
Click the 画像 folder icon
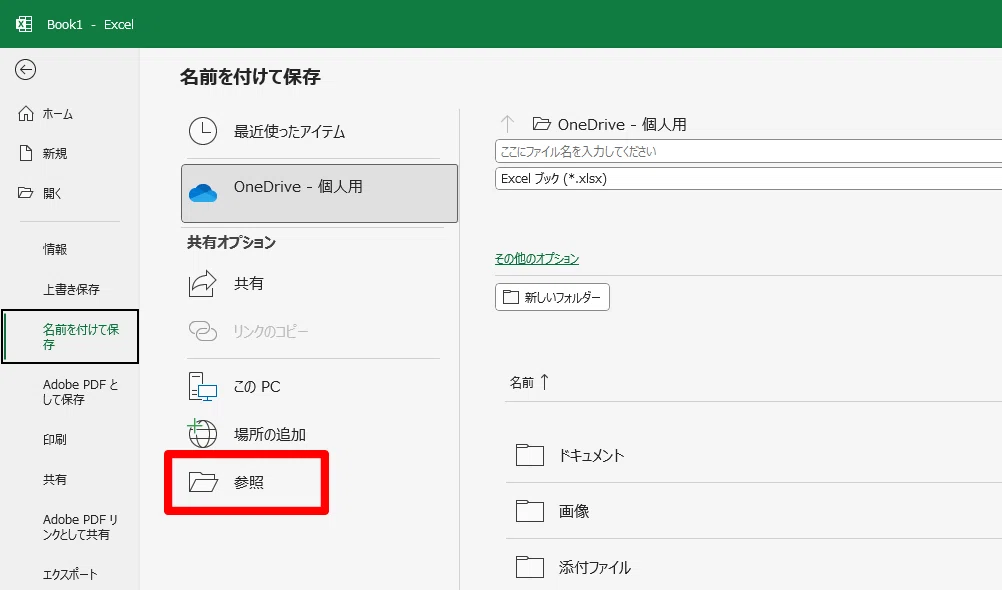(530, 511)
